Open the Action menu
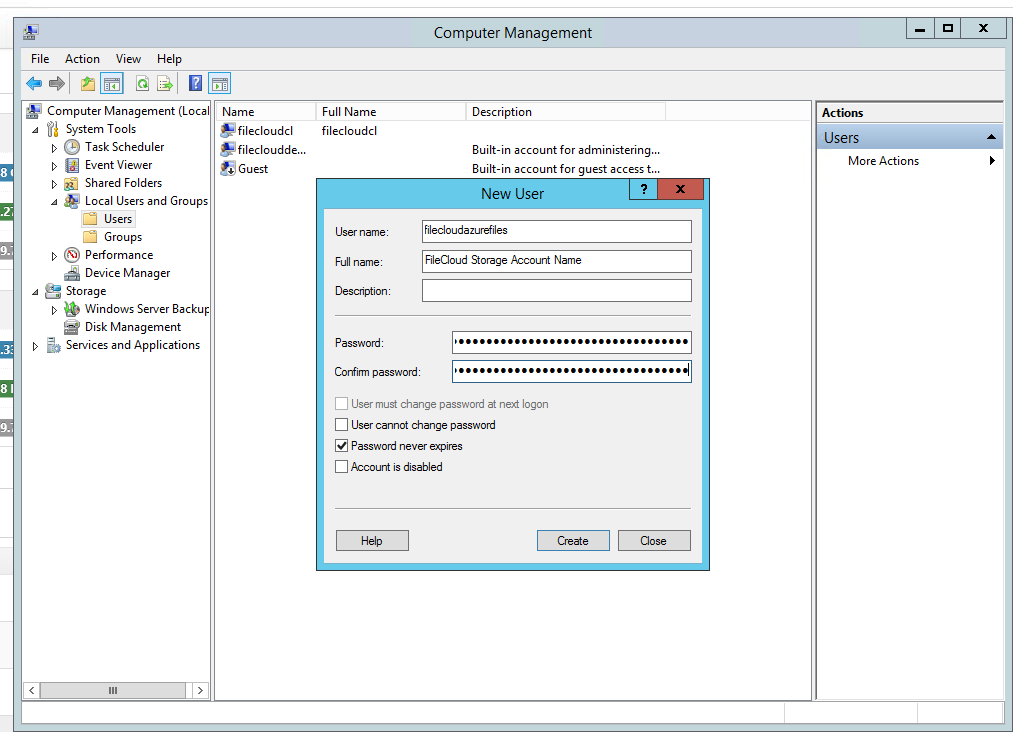This screenshot has height=732, width=1013. [x=82, y=58]
